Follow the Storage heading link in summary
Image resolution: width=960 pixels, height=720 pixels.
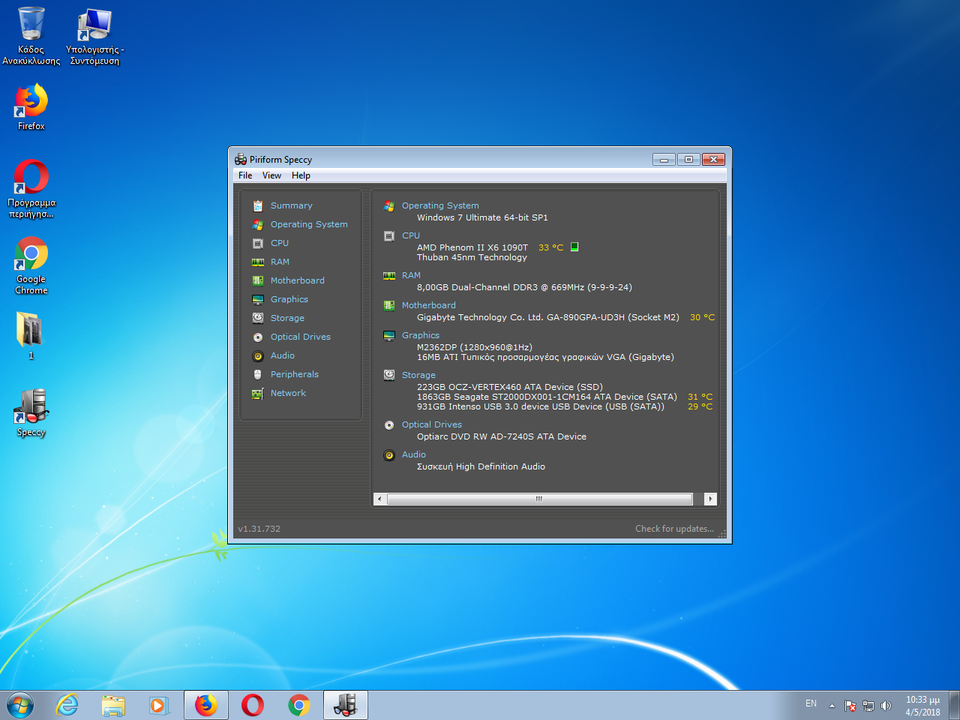click(x=419, y=375)
